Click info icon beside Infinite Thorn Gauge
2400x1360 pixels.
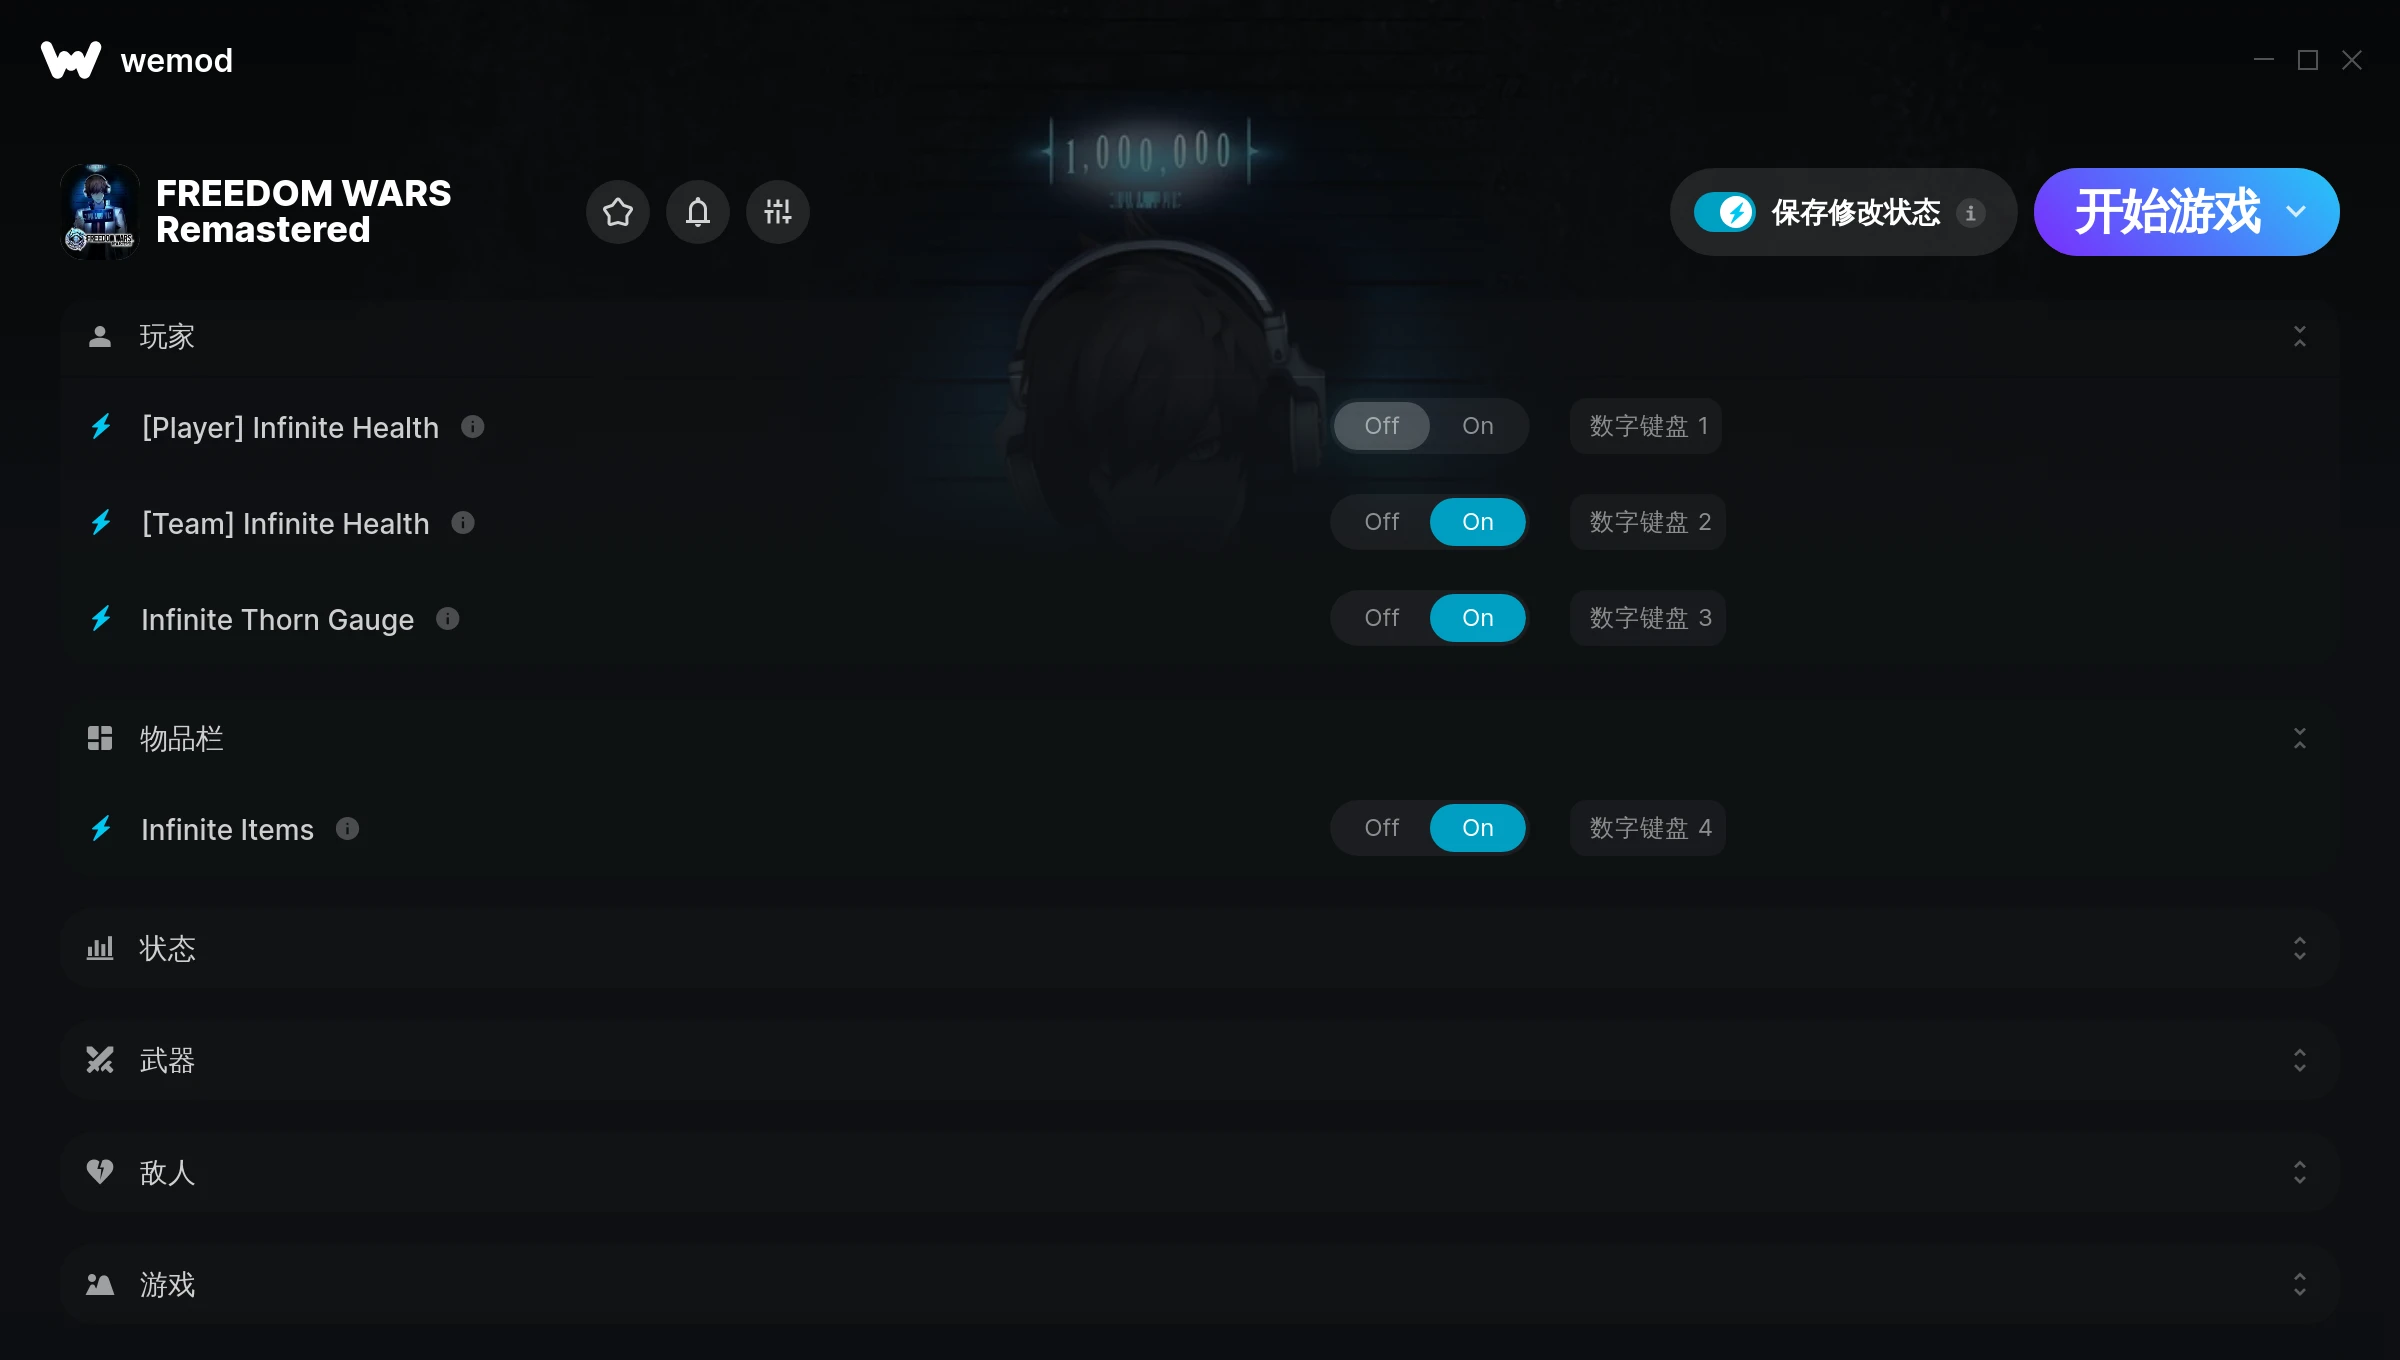(x=448, y=619)
